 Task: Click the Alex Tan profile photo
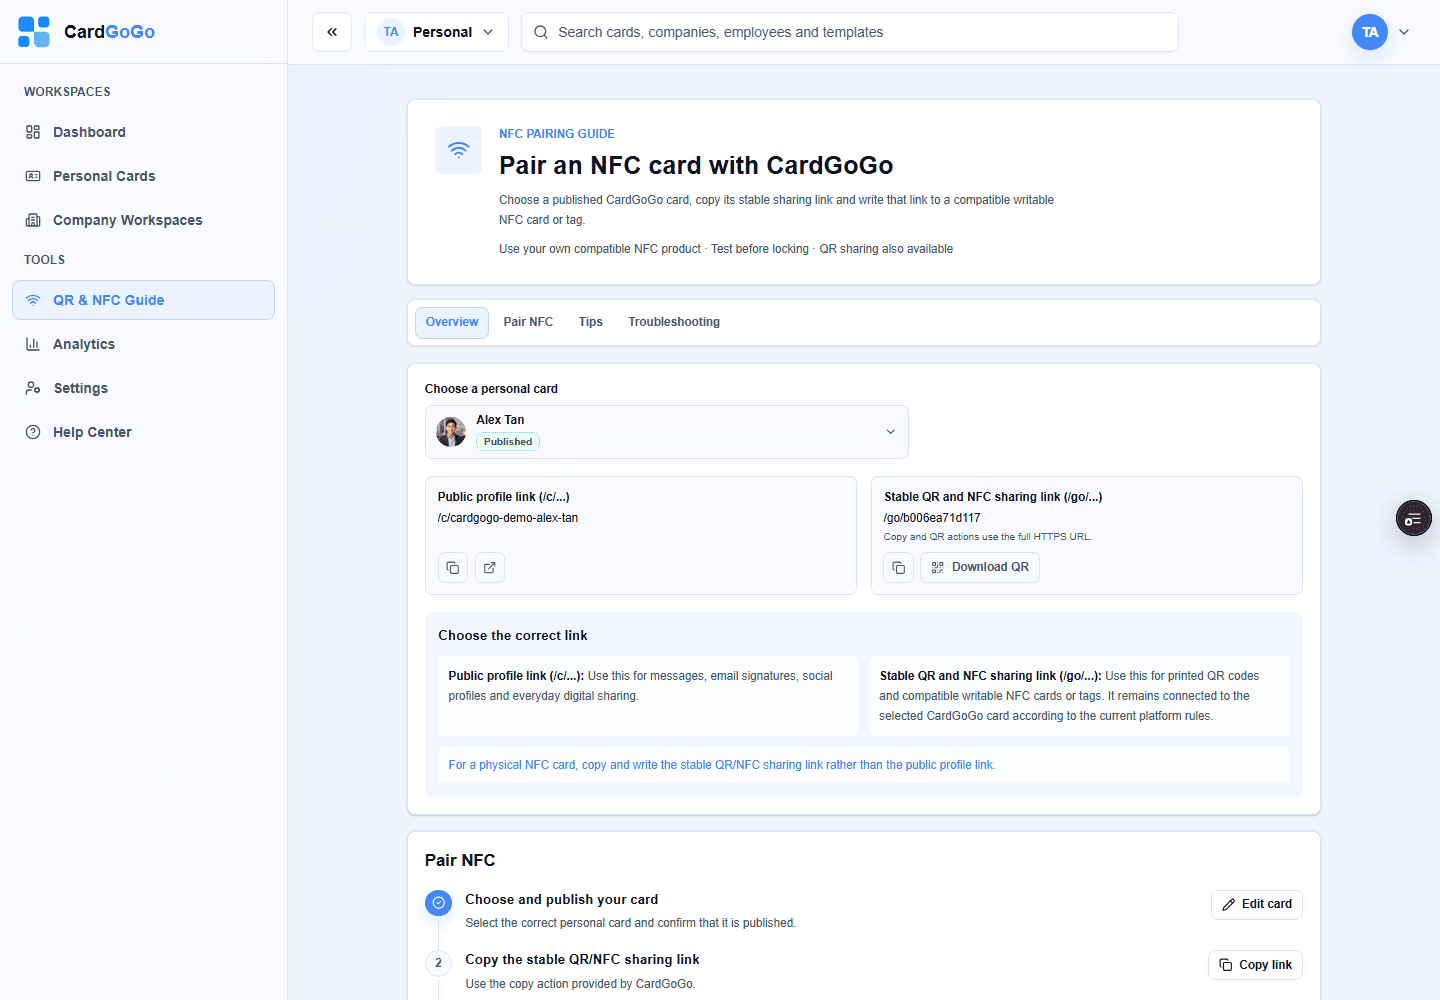pyautogui.click(x=451, y=432)
